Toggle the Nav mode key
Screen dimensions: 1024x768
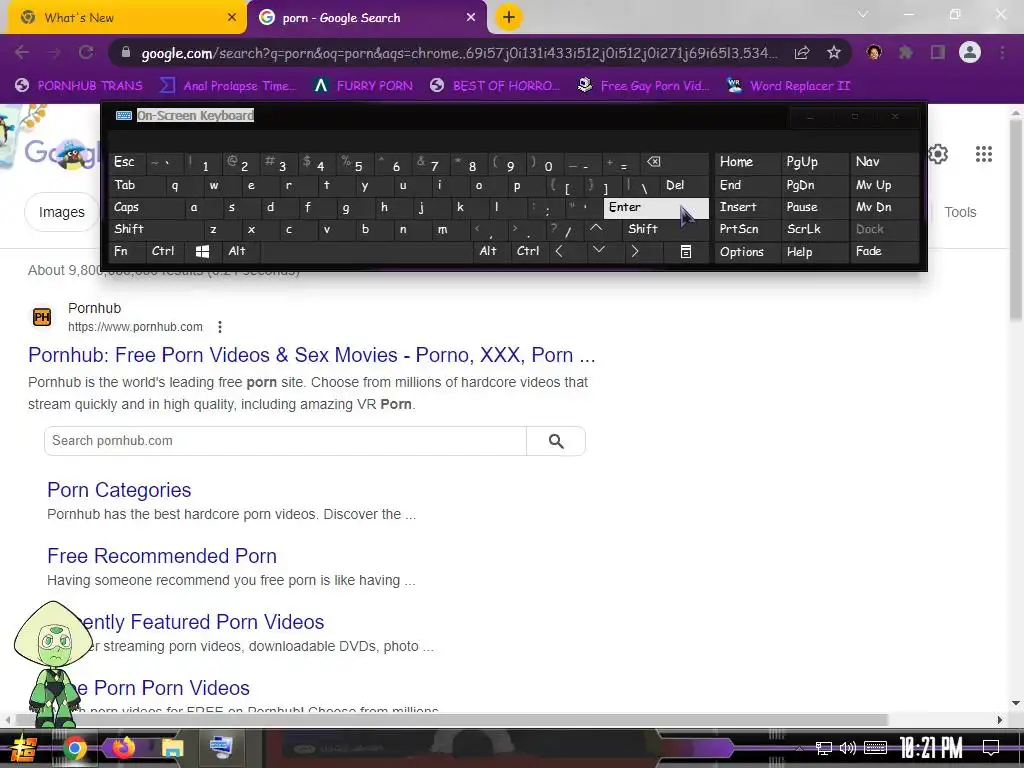[x=884, y=163]
